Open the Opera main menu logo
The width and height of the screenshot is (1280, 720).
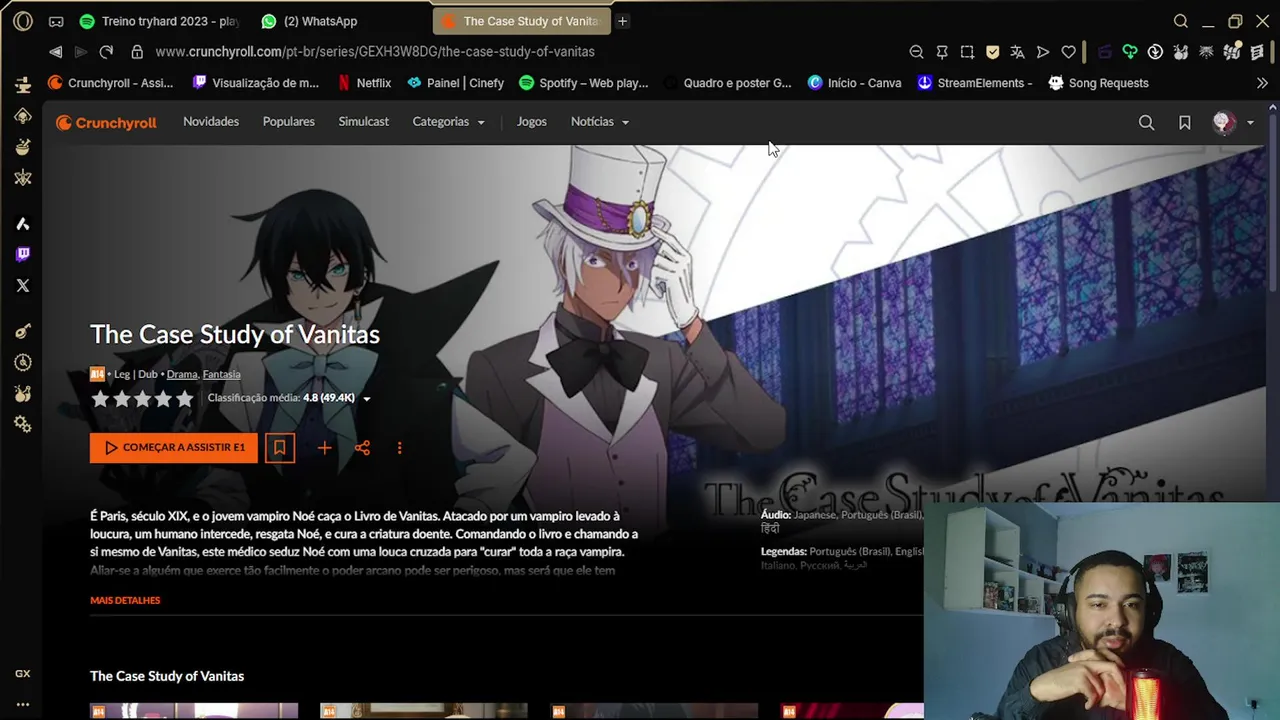[x=23, y=21]
